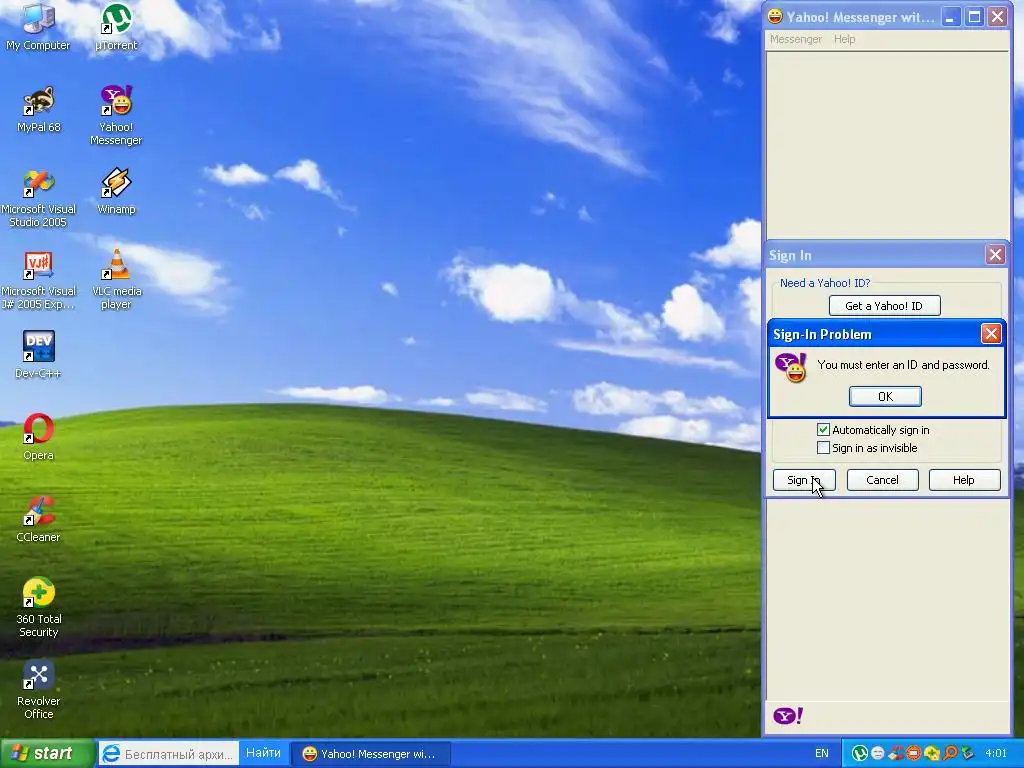Open the Messenger menu
The width and height of the screenshot is (1024, 768).
tap(795, 39)
